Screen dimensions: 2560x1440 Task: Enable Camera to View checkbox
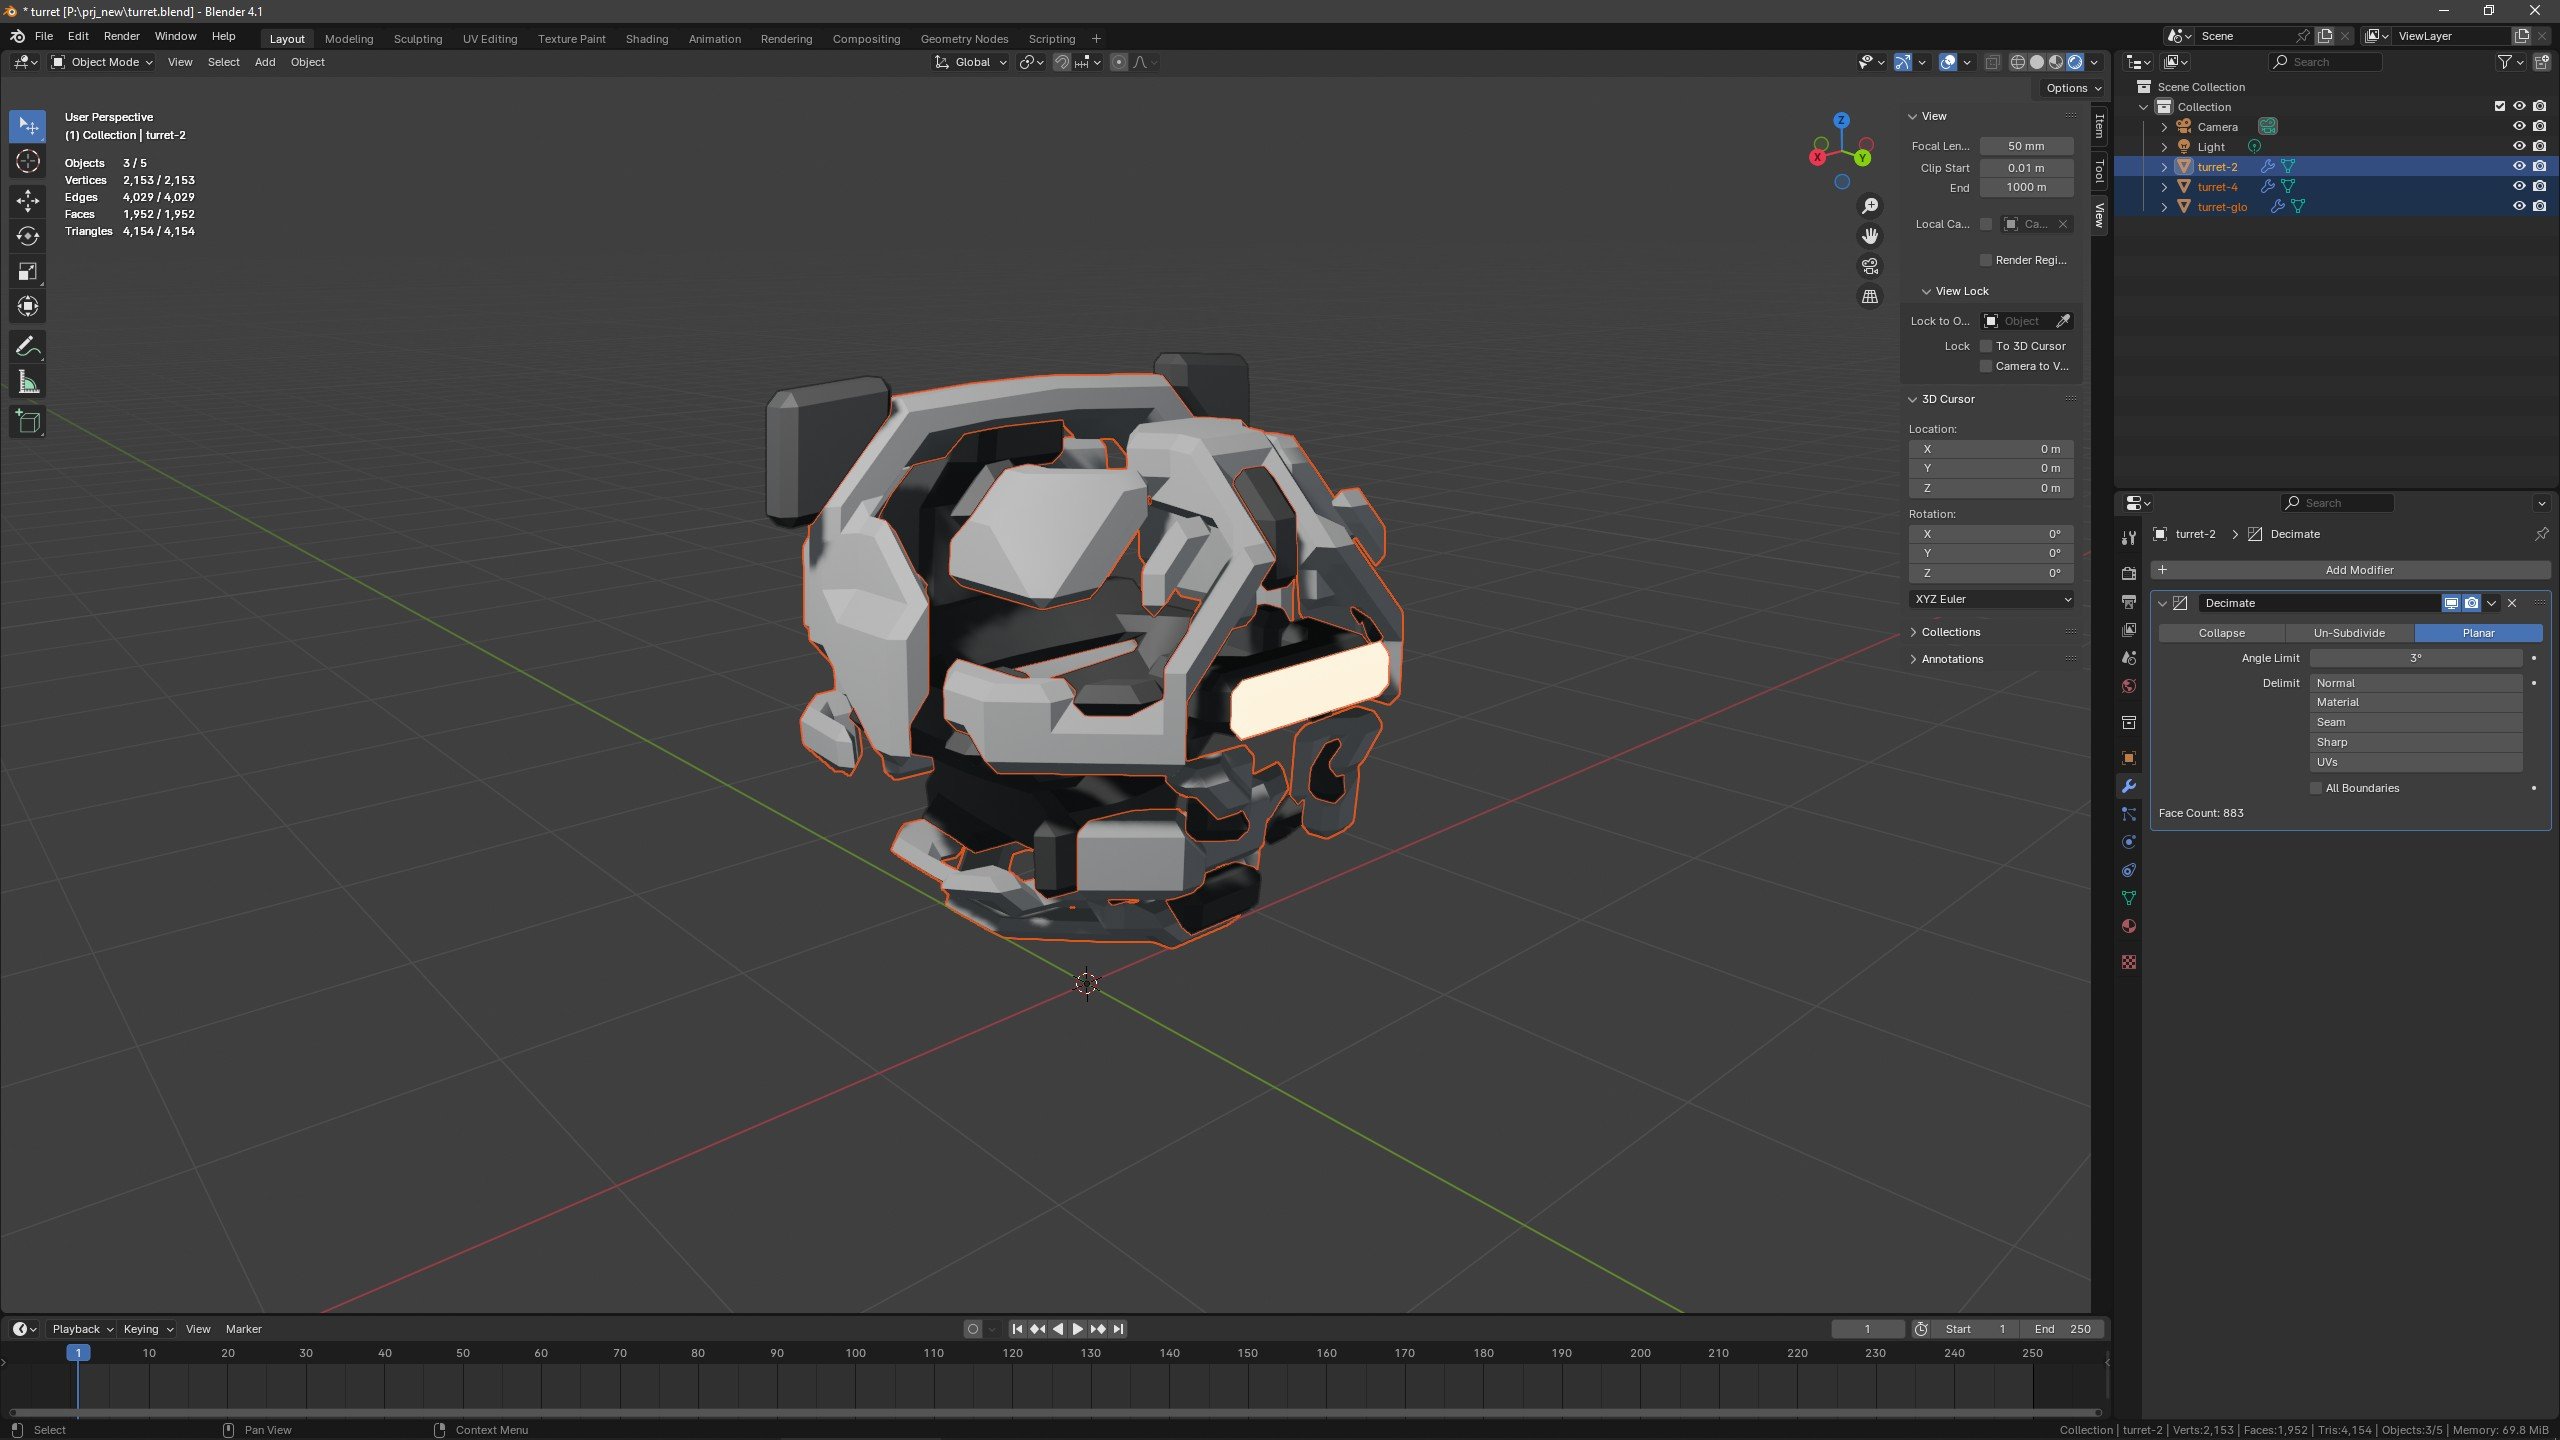[1986, 366]
